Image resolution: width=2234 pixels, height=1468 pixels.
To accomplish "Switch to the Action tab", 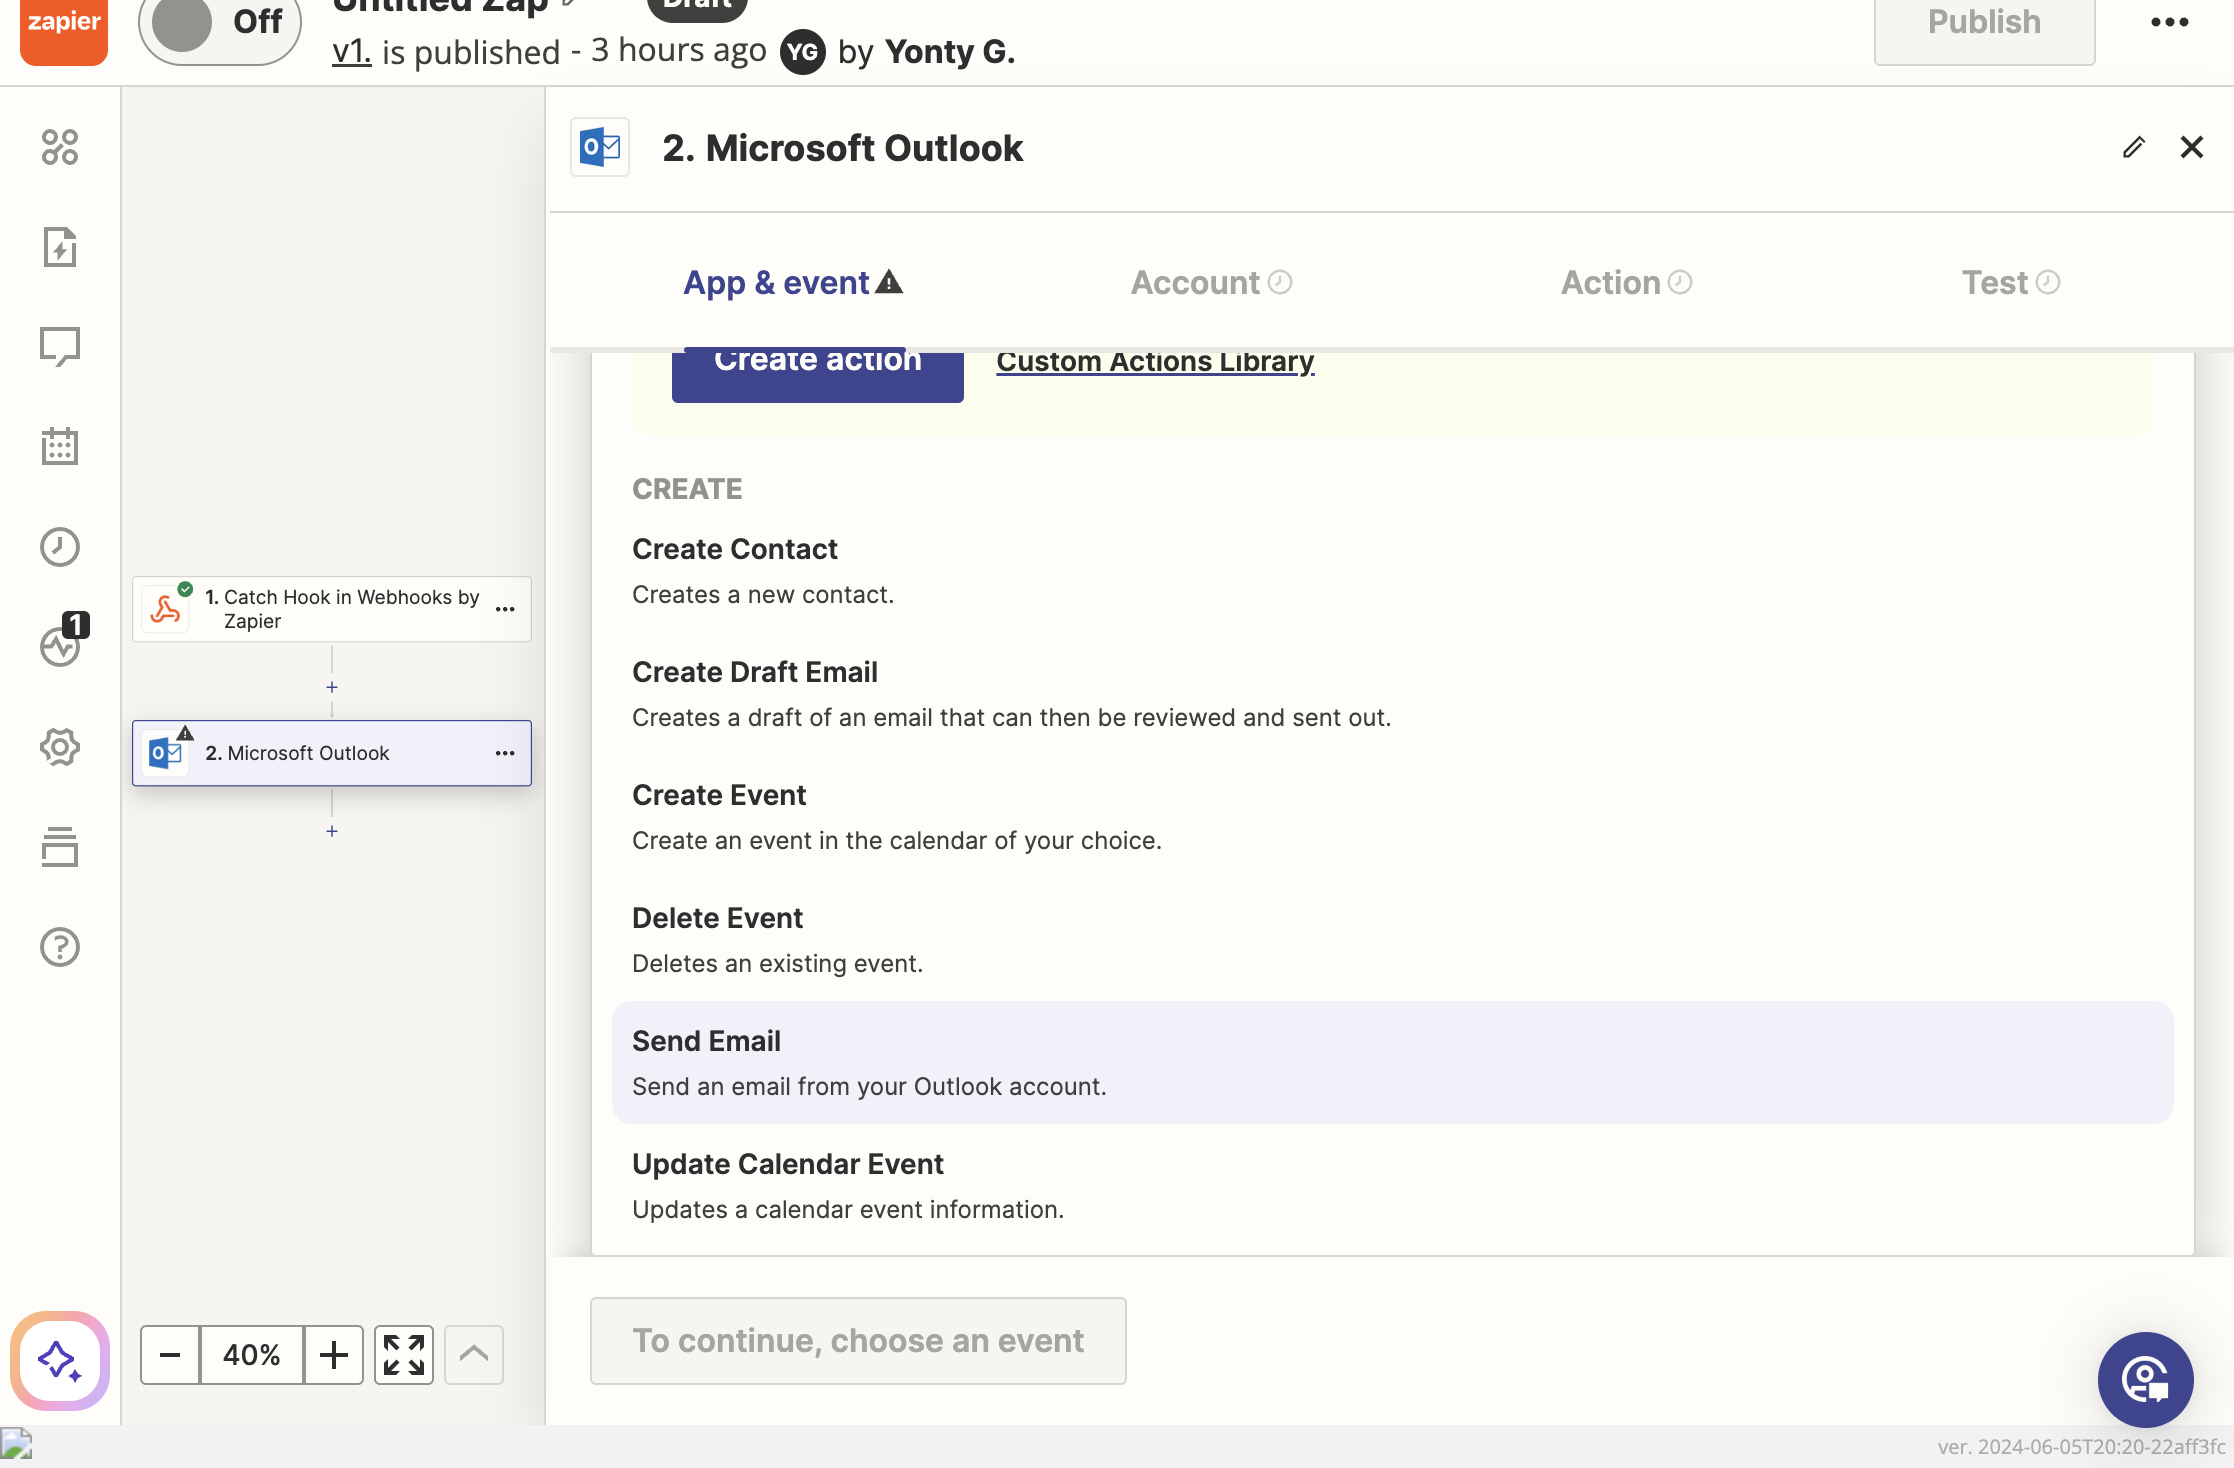I will click(x=1626, y=283).
